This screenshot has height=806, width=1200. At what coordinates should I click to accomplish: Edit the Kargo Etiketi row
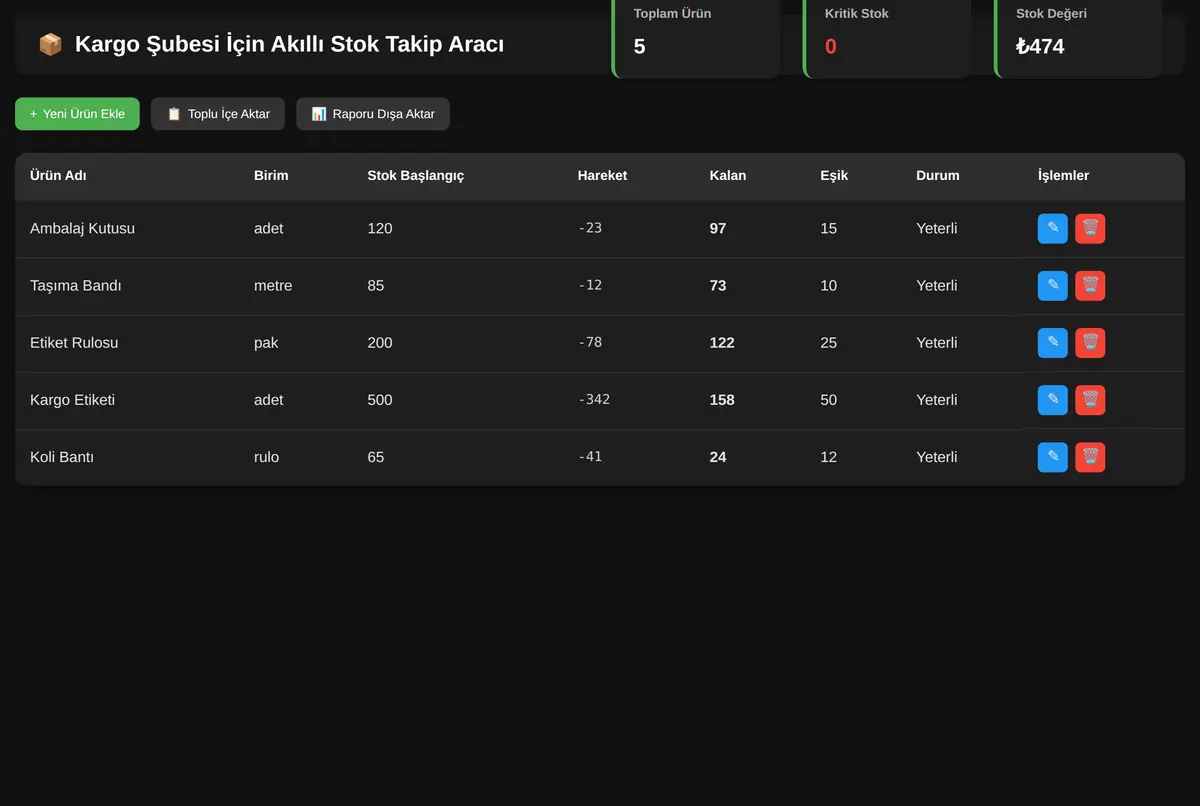1053,400
